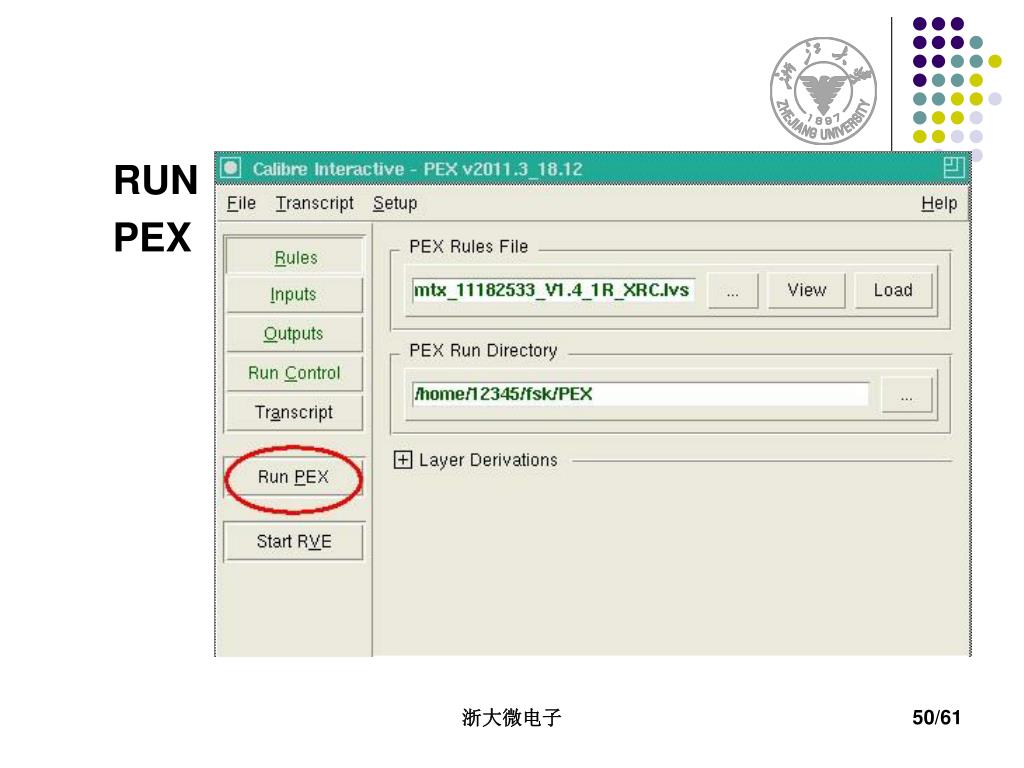Screen dimensions: 1024x768
Task: Click the PEX Run Directory label
Action: pos(483,351)
